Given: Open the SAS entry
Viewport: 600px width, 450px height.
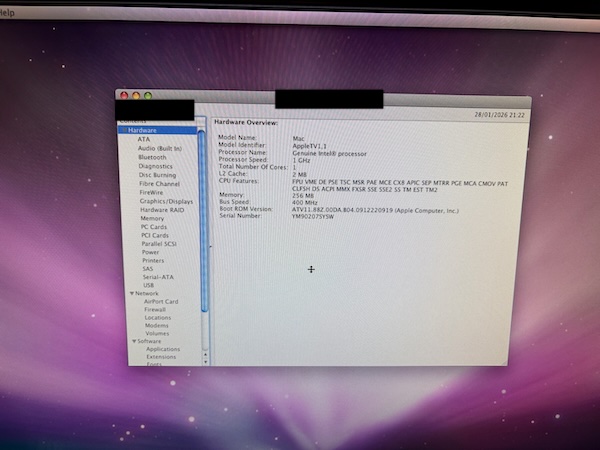Looking at the screenshot, I should point(148,269).
